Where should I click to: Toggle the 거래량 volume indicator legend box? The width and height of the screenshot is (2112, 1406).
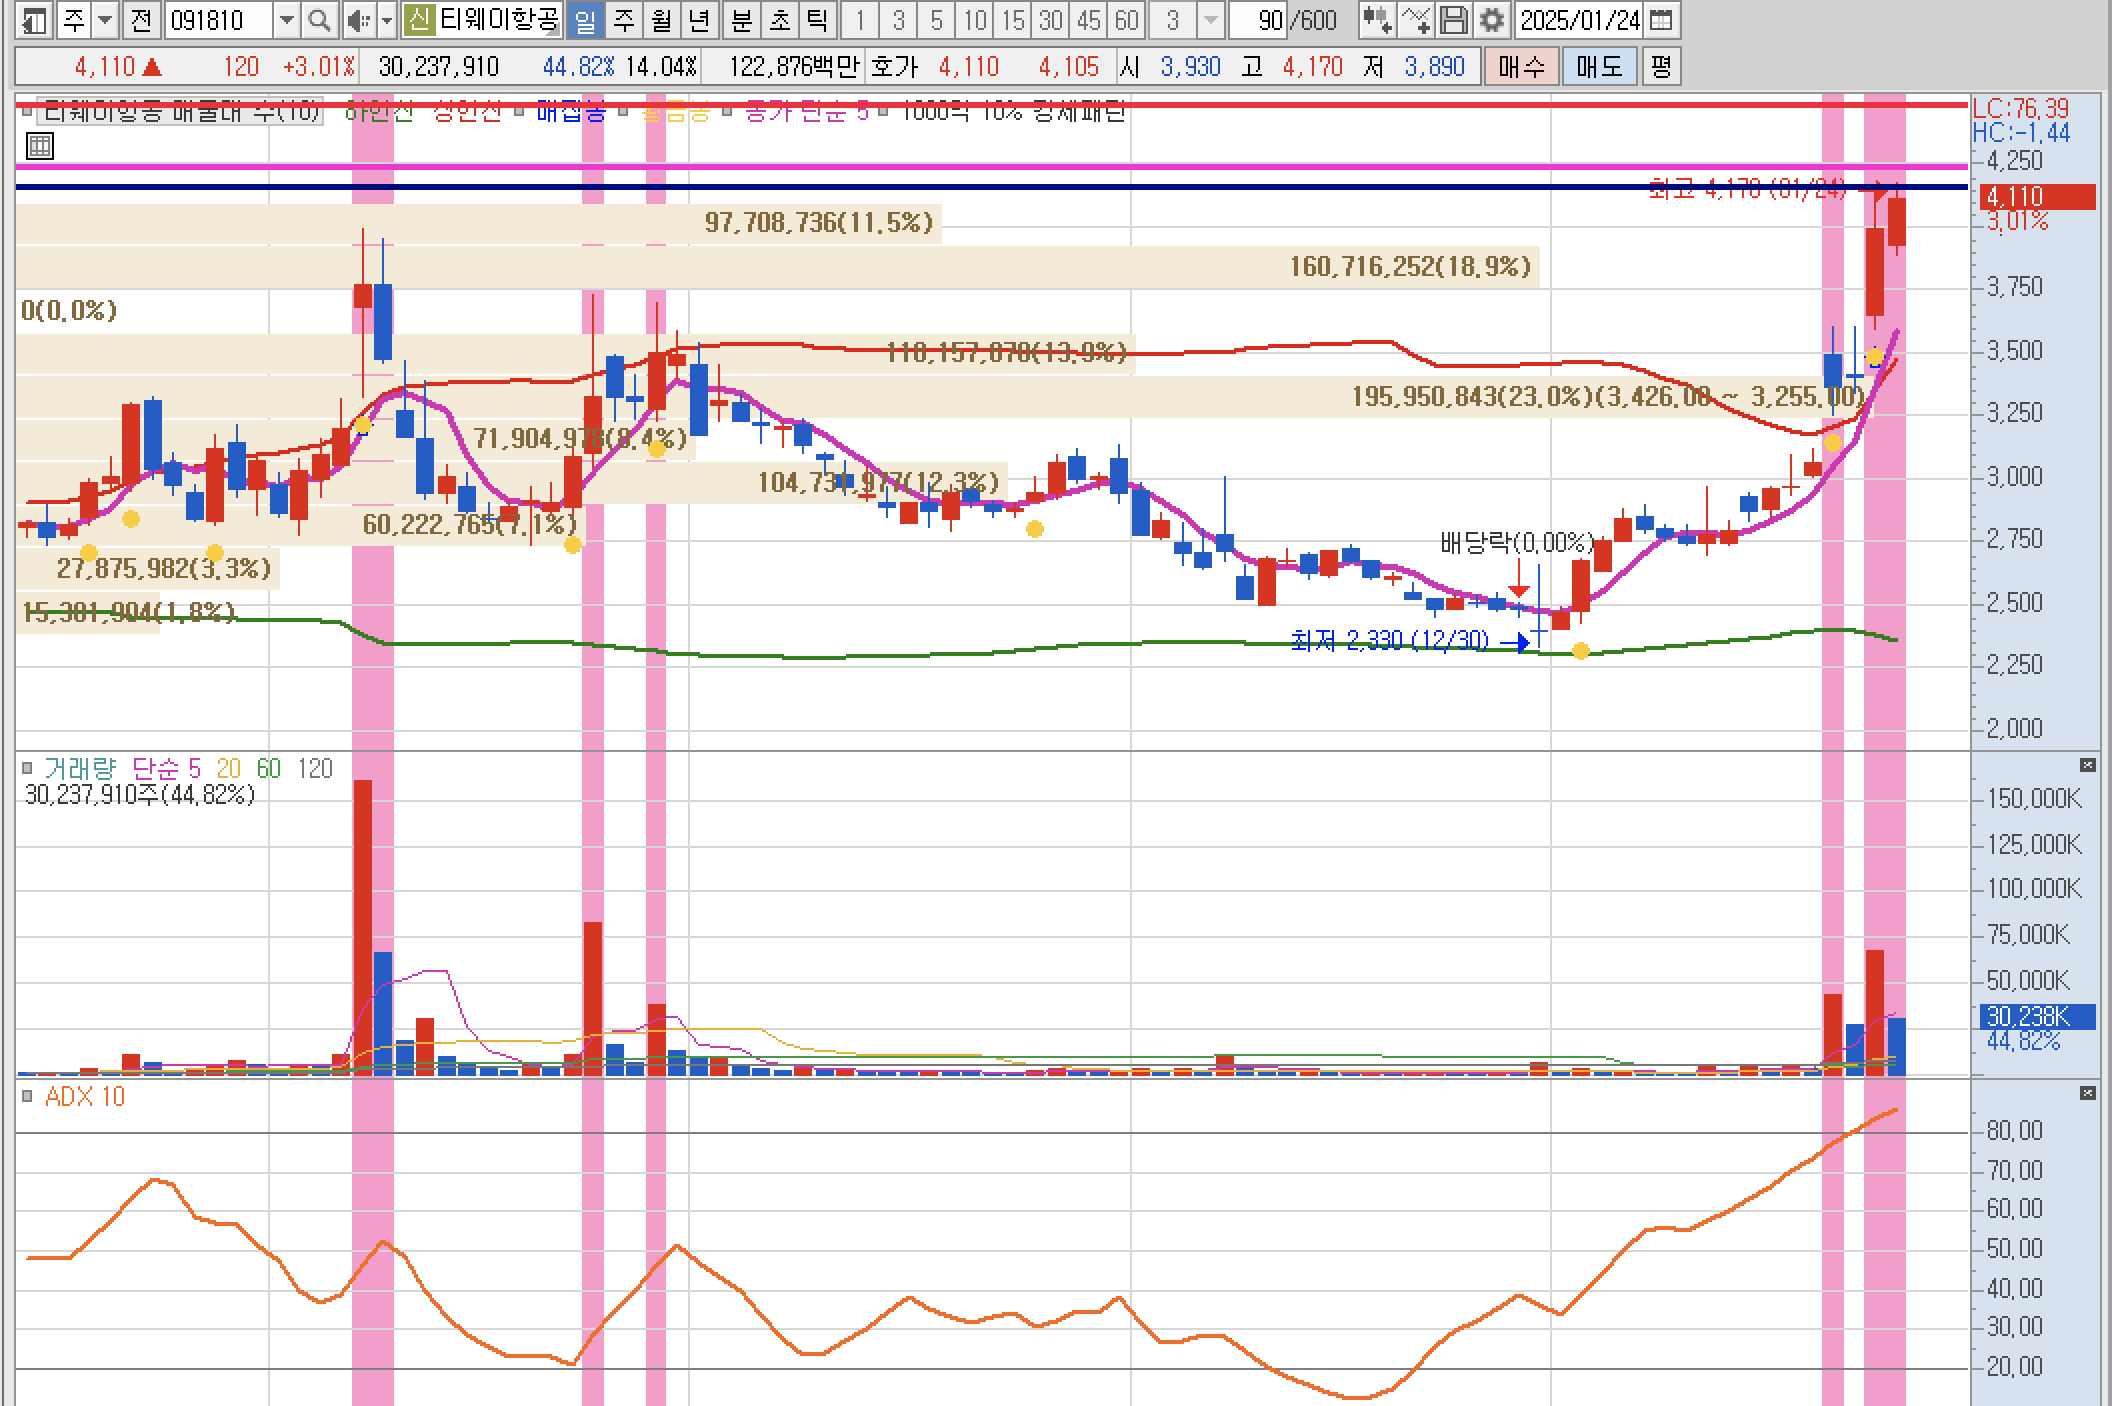coord(28,768)
